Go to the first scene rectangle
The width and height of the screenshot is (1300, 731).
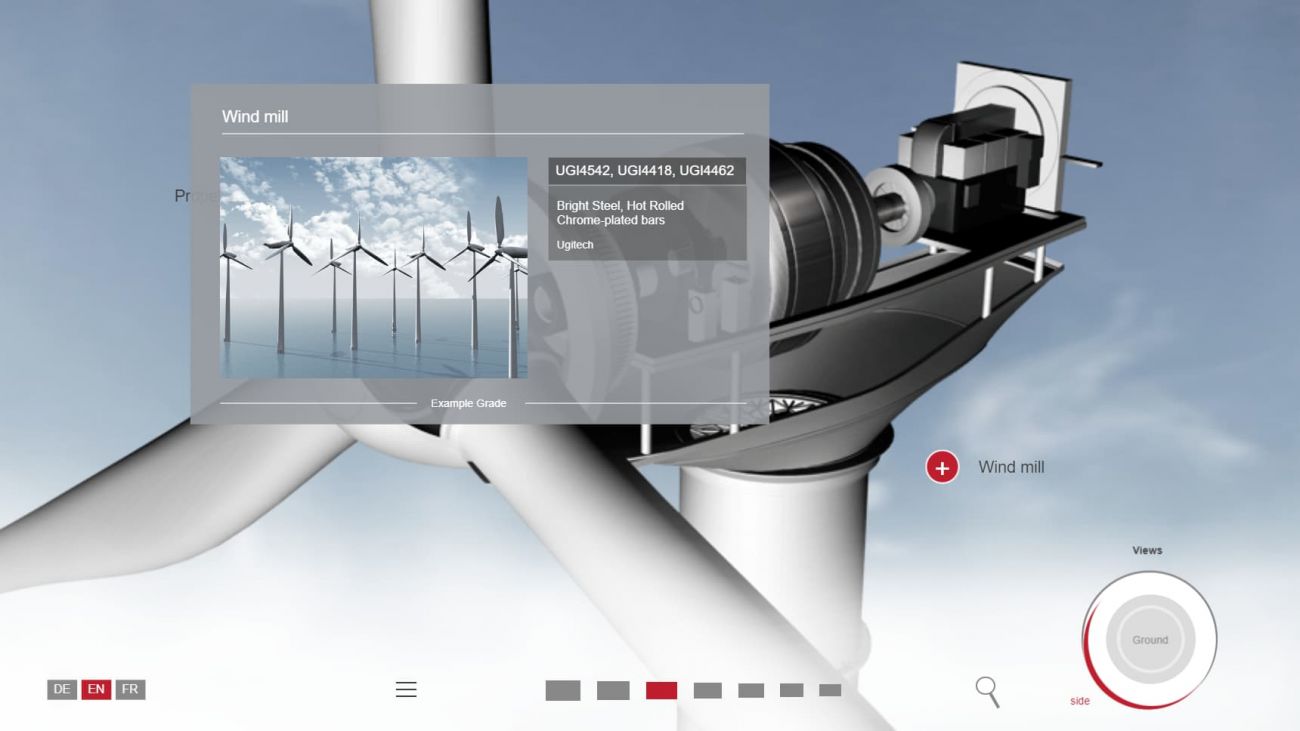[563, 690]
